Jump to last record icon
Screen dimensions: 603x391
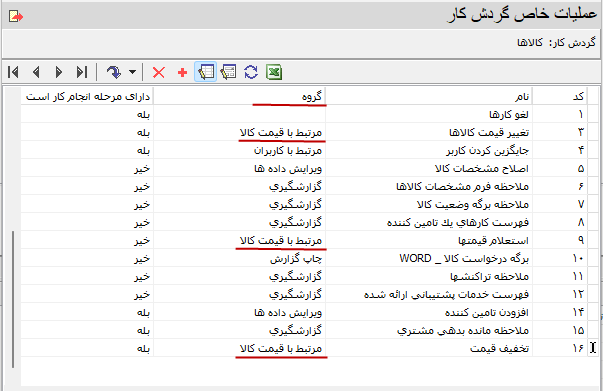tap(82, 72)
